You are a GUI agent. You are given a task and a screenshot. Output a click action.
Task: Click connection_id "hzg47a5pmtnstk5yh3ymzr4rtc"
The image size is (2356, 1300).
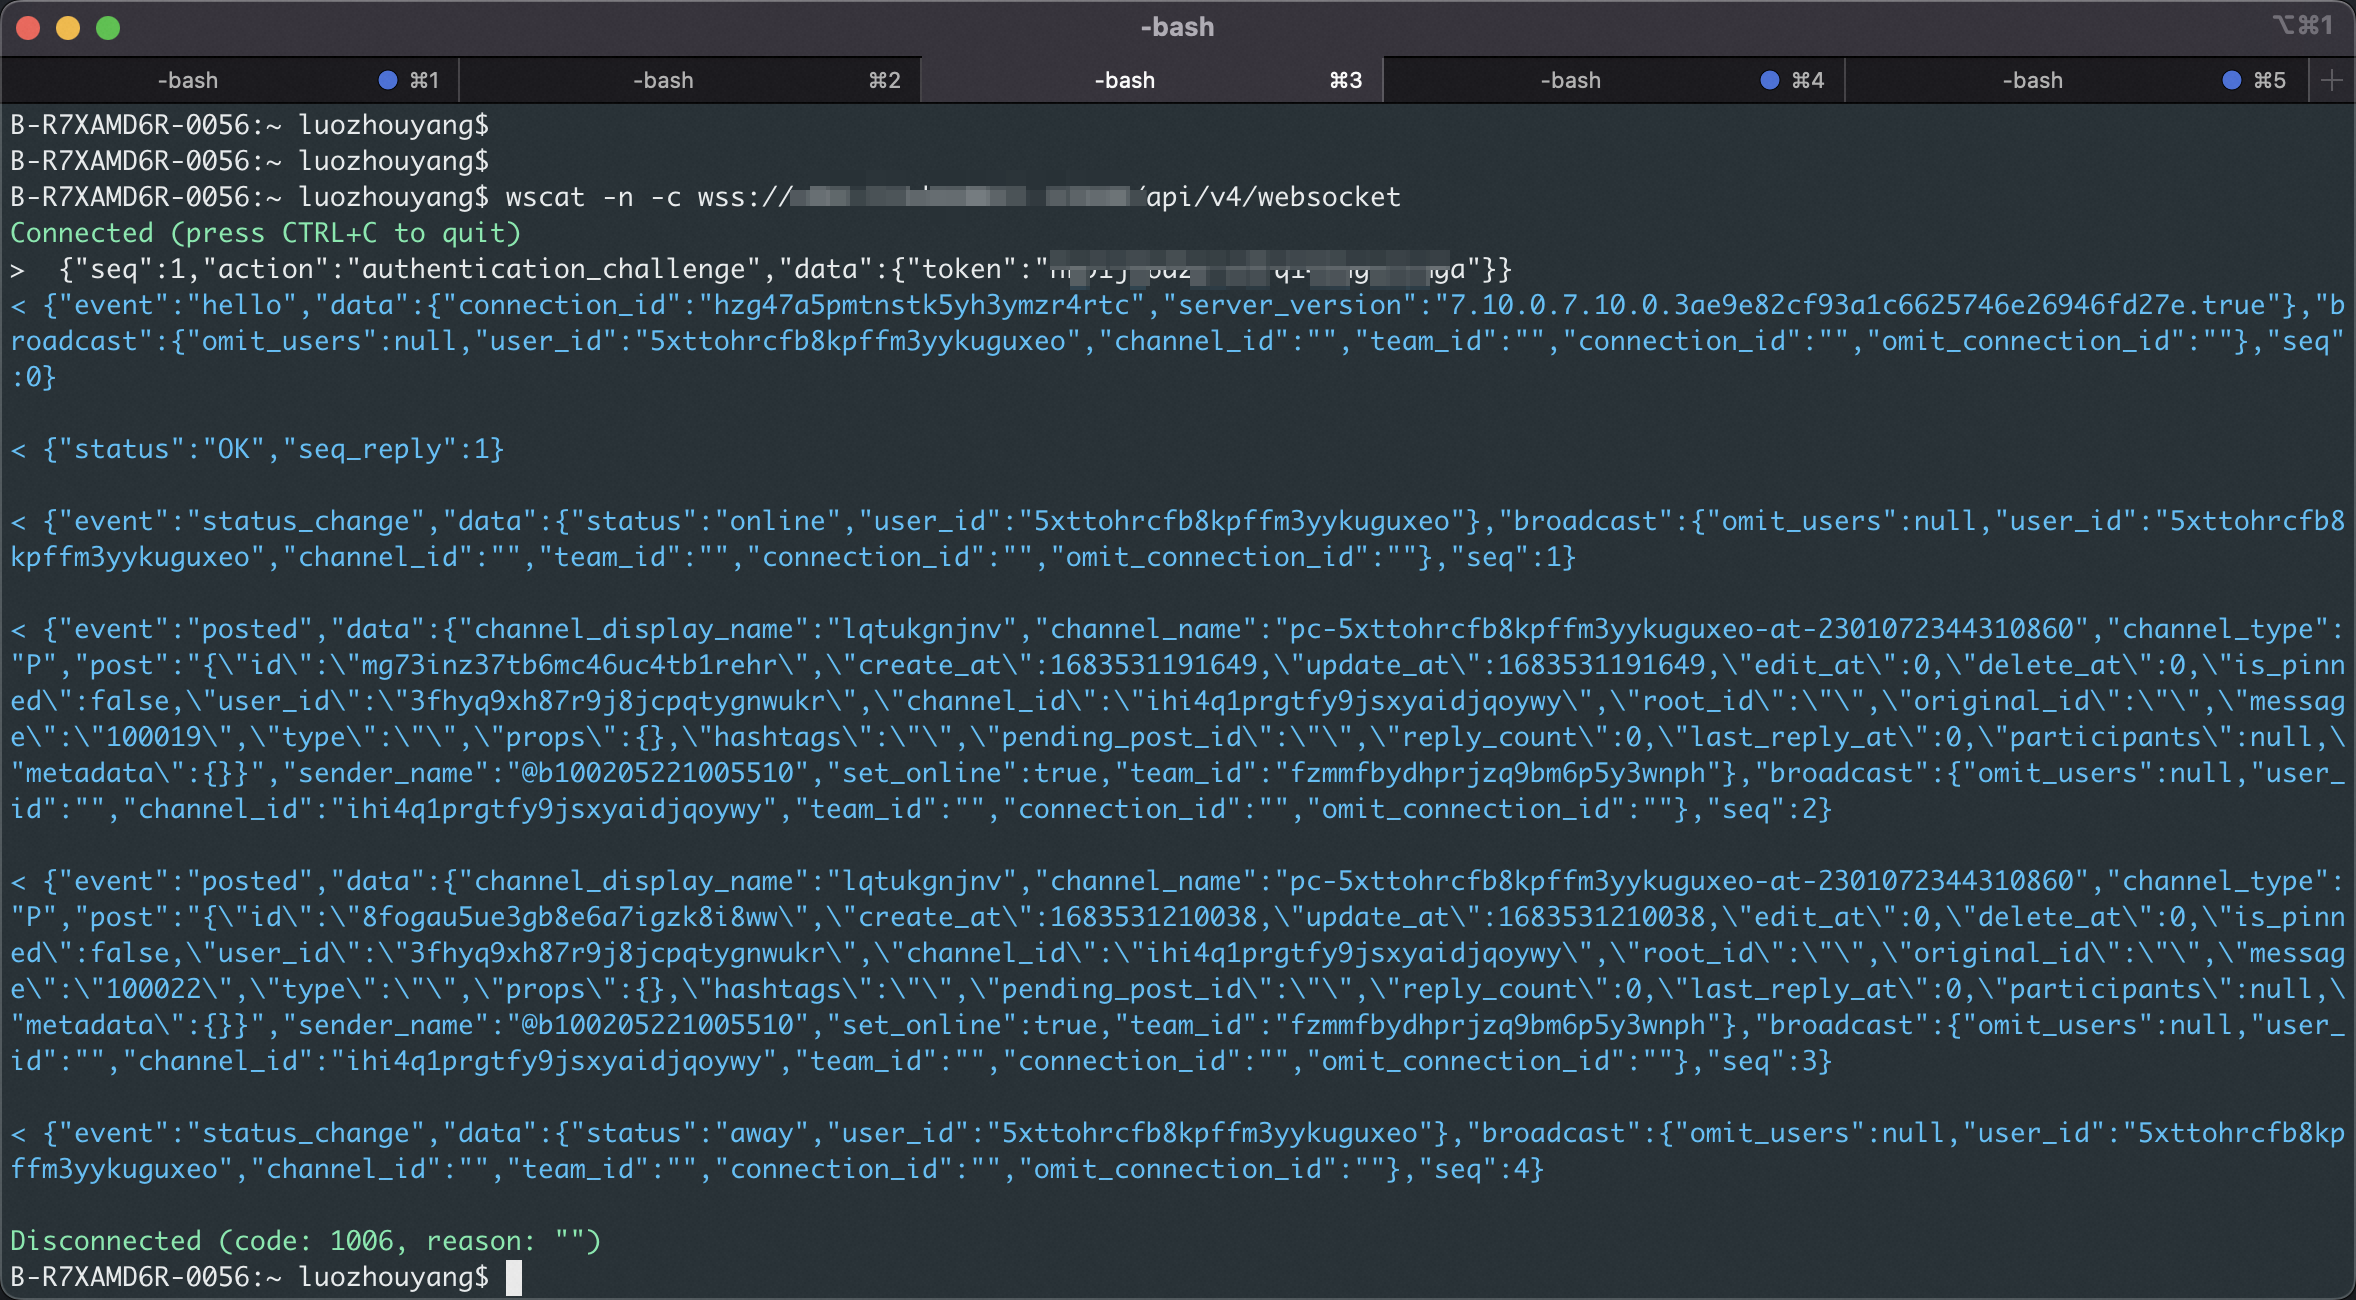pyautogui.click(x=921, y=305)
